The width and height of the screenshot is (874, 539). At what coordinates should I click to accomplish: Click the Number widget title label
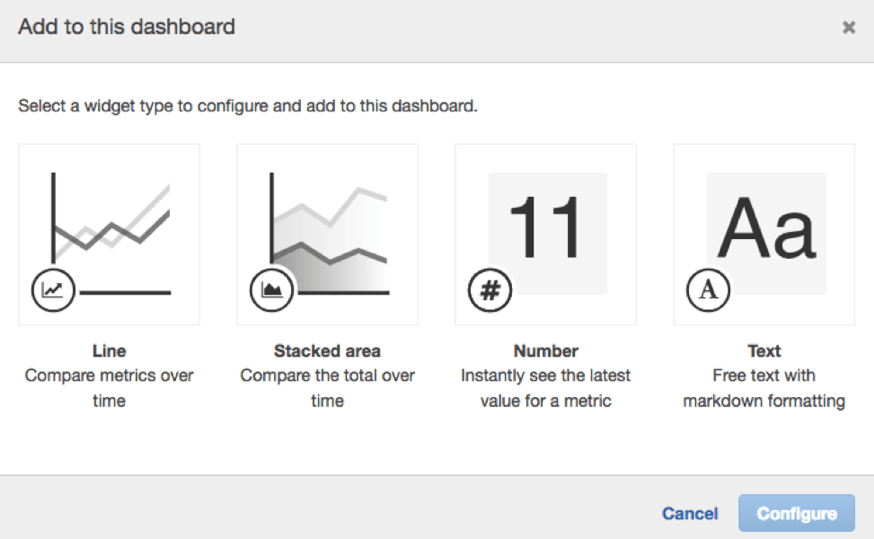(x=546, y=351)
